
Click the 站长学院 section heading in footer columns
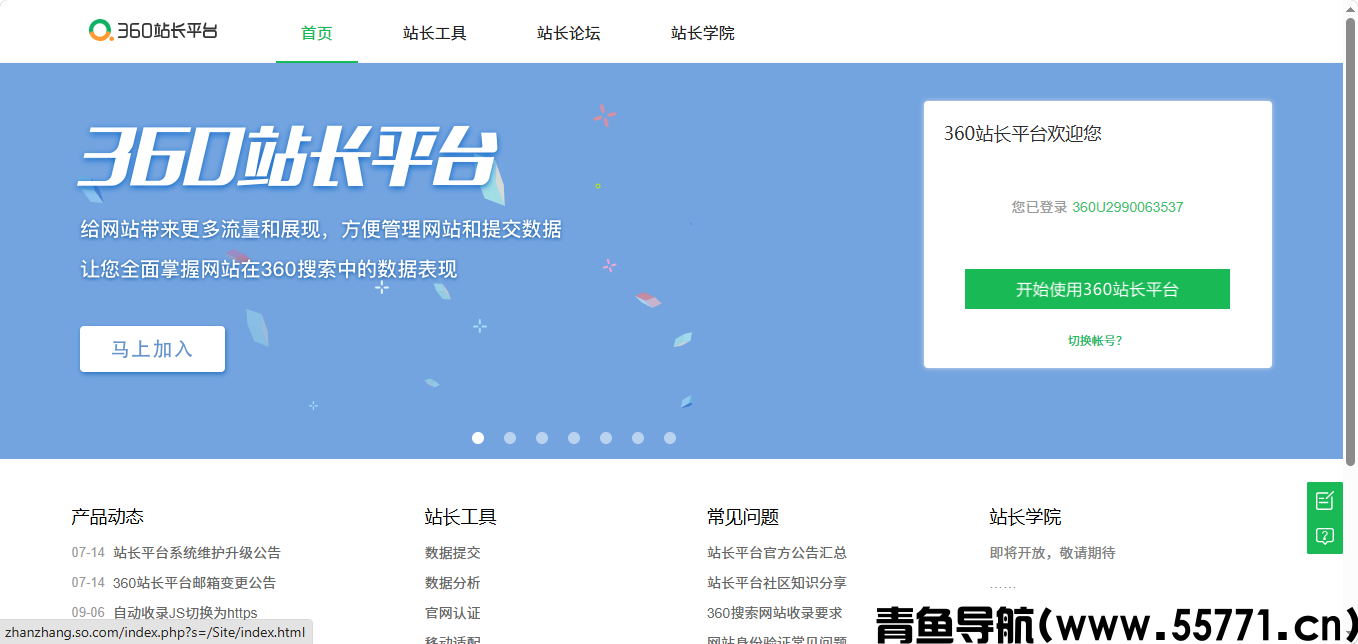coord(1025,517)
